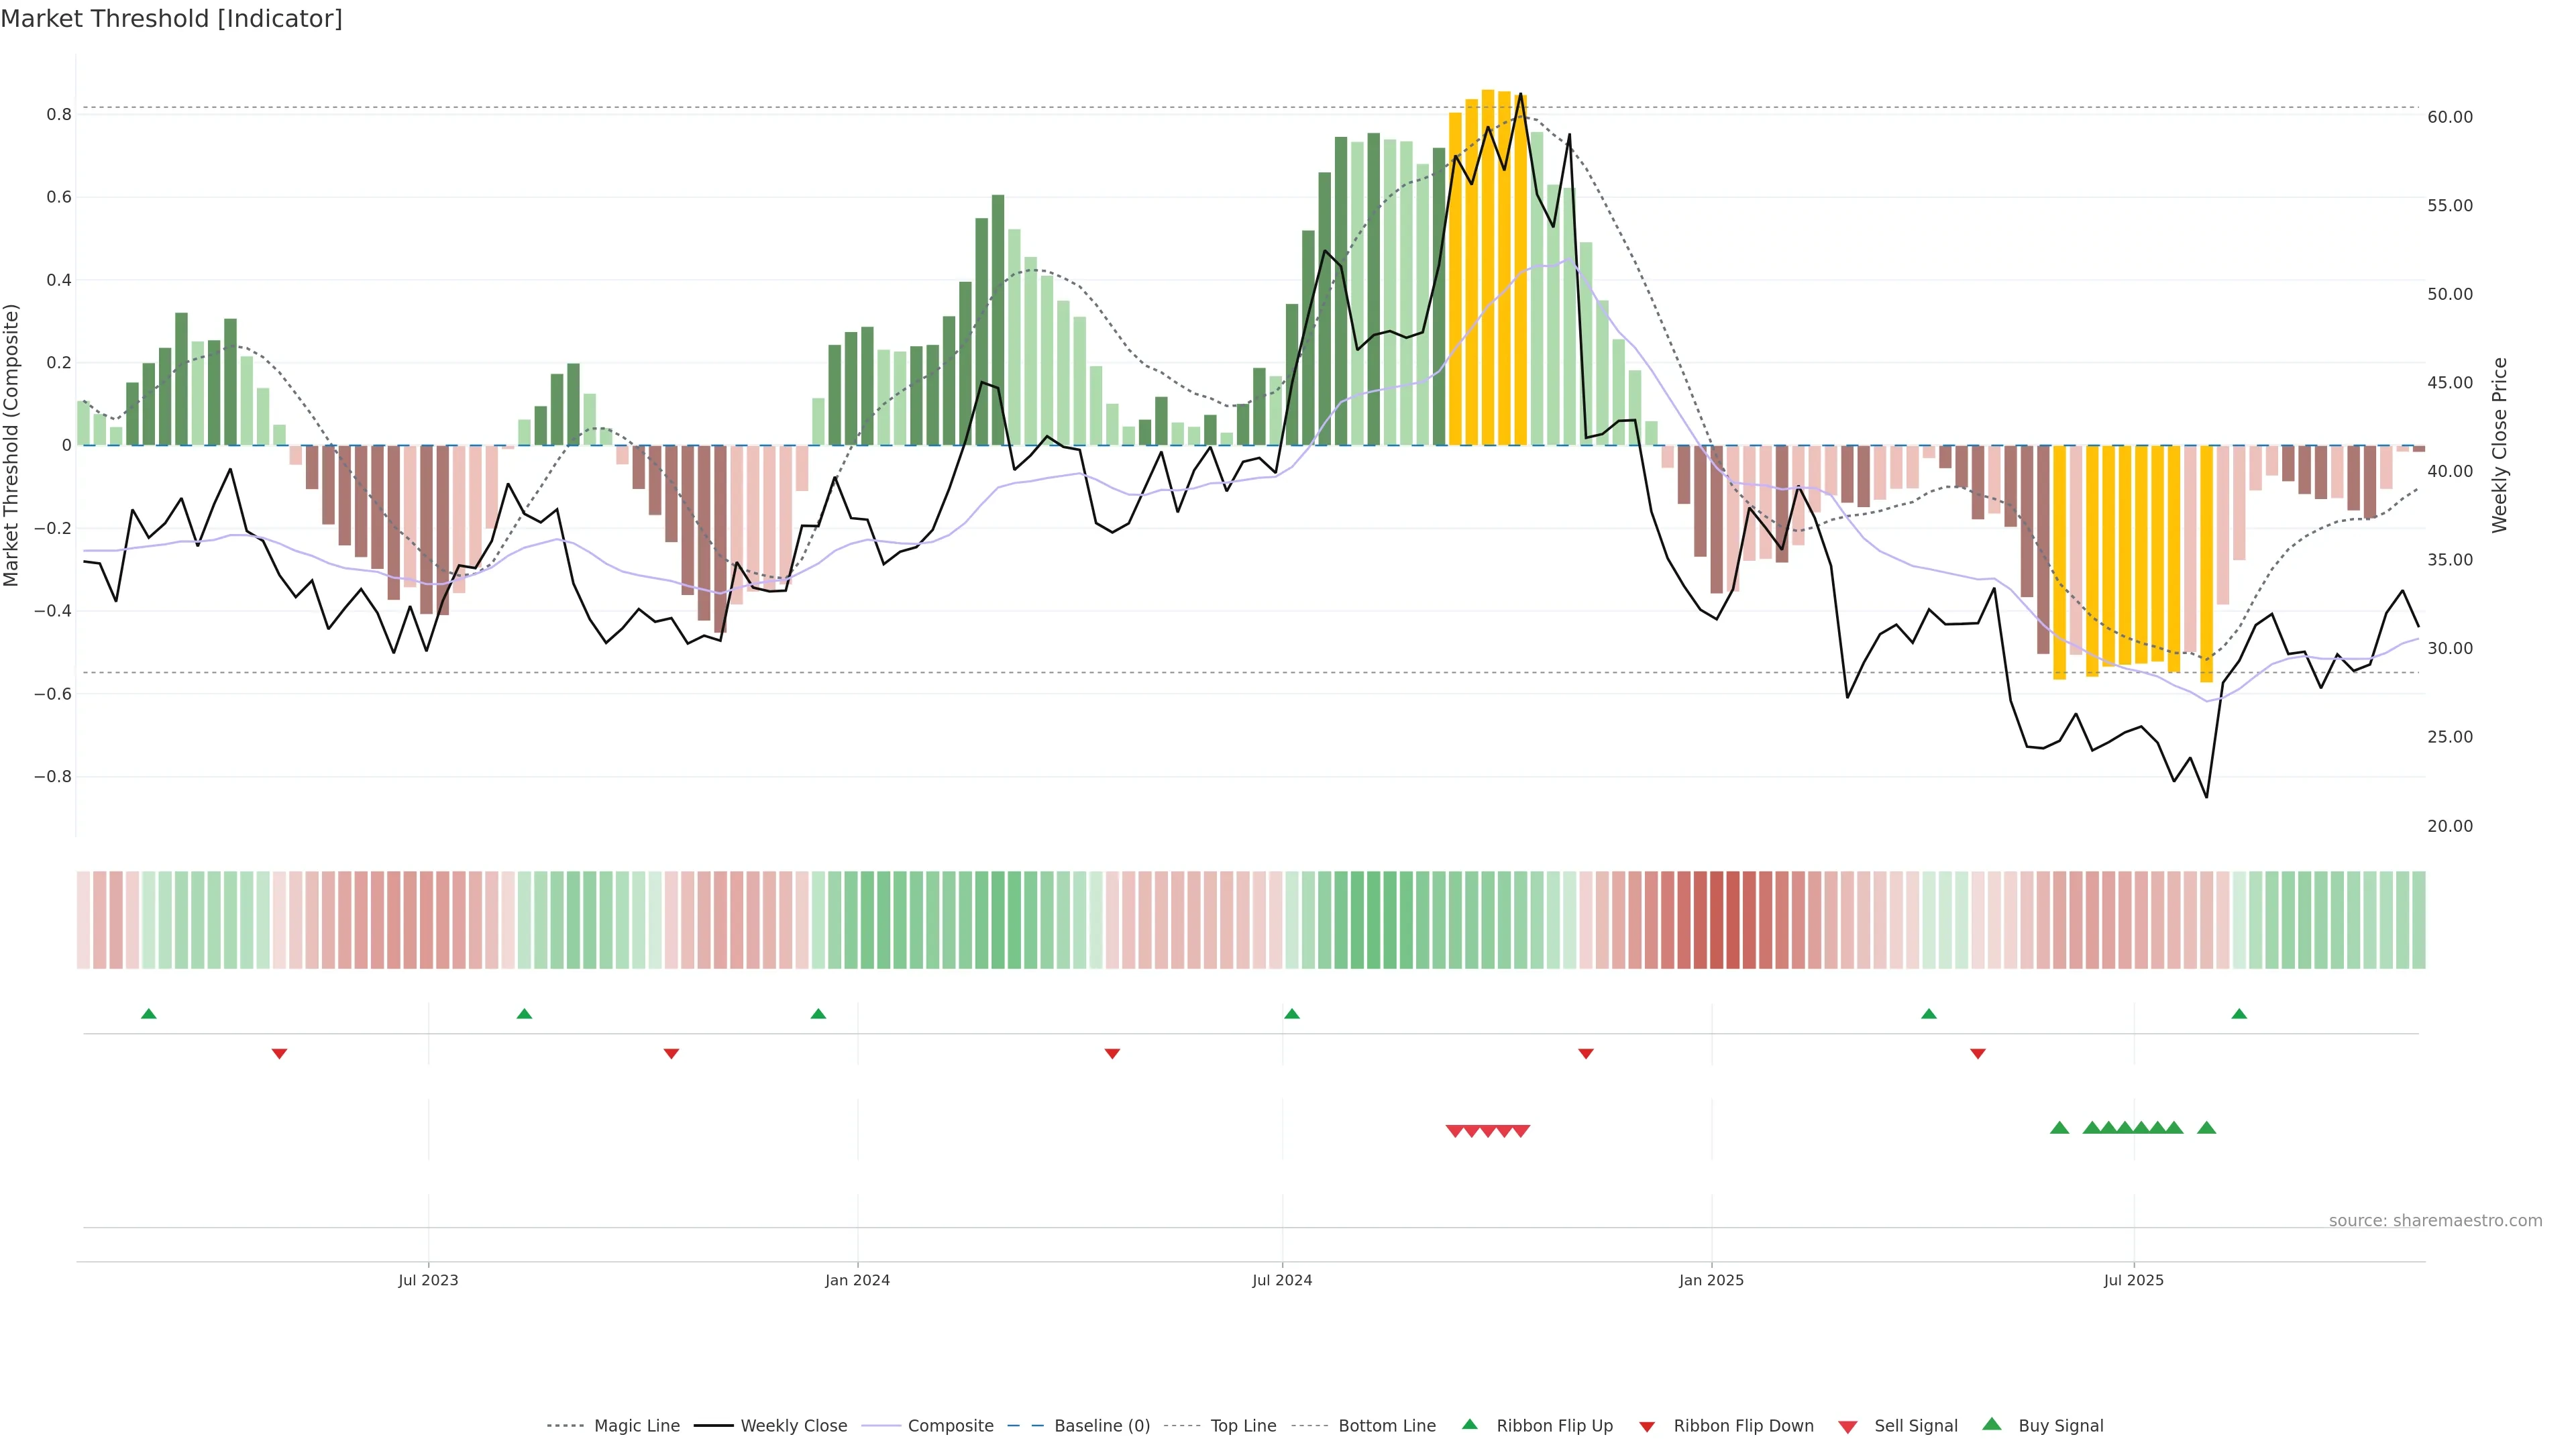
Task: Click the Jan 2024 x-axis label
Action: click(857, 1280)
